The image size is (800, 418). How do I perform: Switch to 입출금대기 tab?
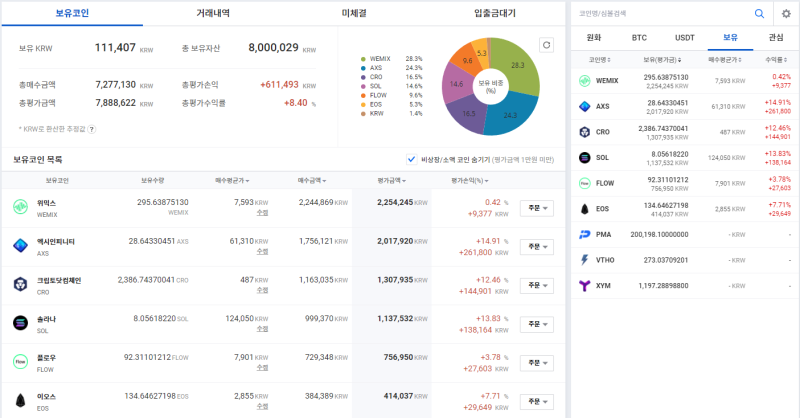(x=495, y=13)
